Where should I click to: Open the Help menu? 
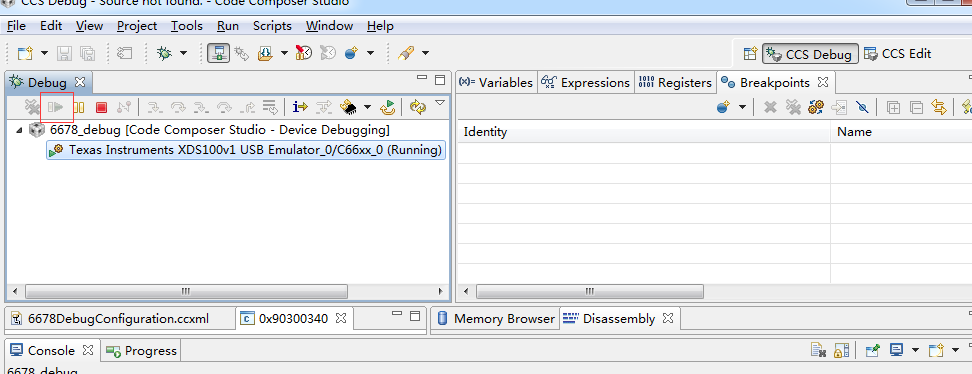coord(380,26)
